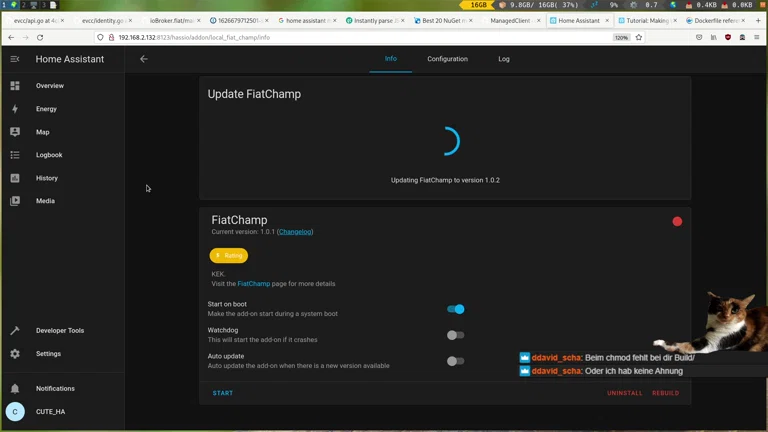The height and width of the screenshot is (432, 768).
Task: Open Settings gear icon in sidebar
Action: click(15, 354)
